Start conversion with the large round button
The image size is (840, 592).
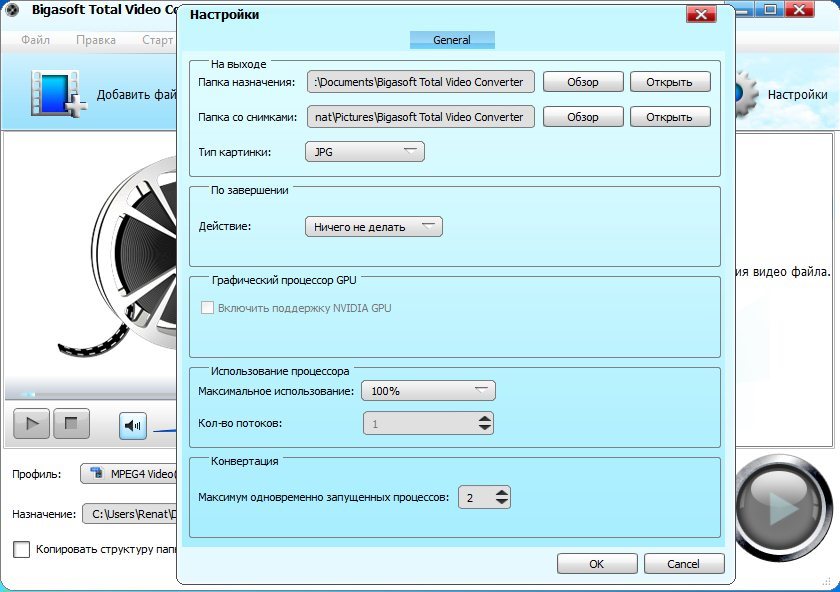(783, 507)
